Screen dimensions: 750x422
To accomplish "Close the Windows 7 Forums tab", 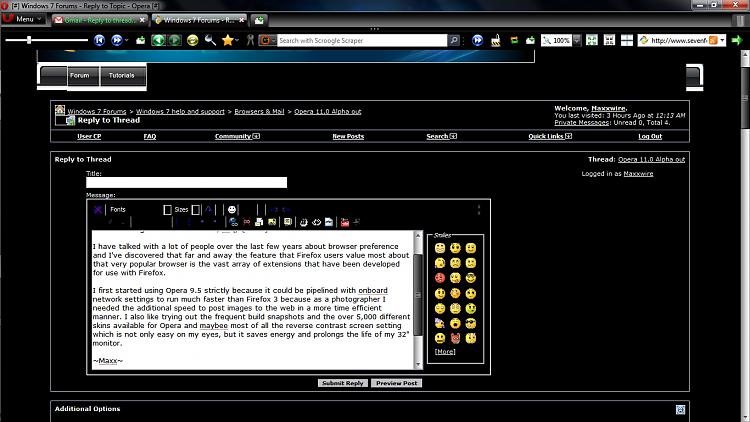I will 242,20.
